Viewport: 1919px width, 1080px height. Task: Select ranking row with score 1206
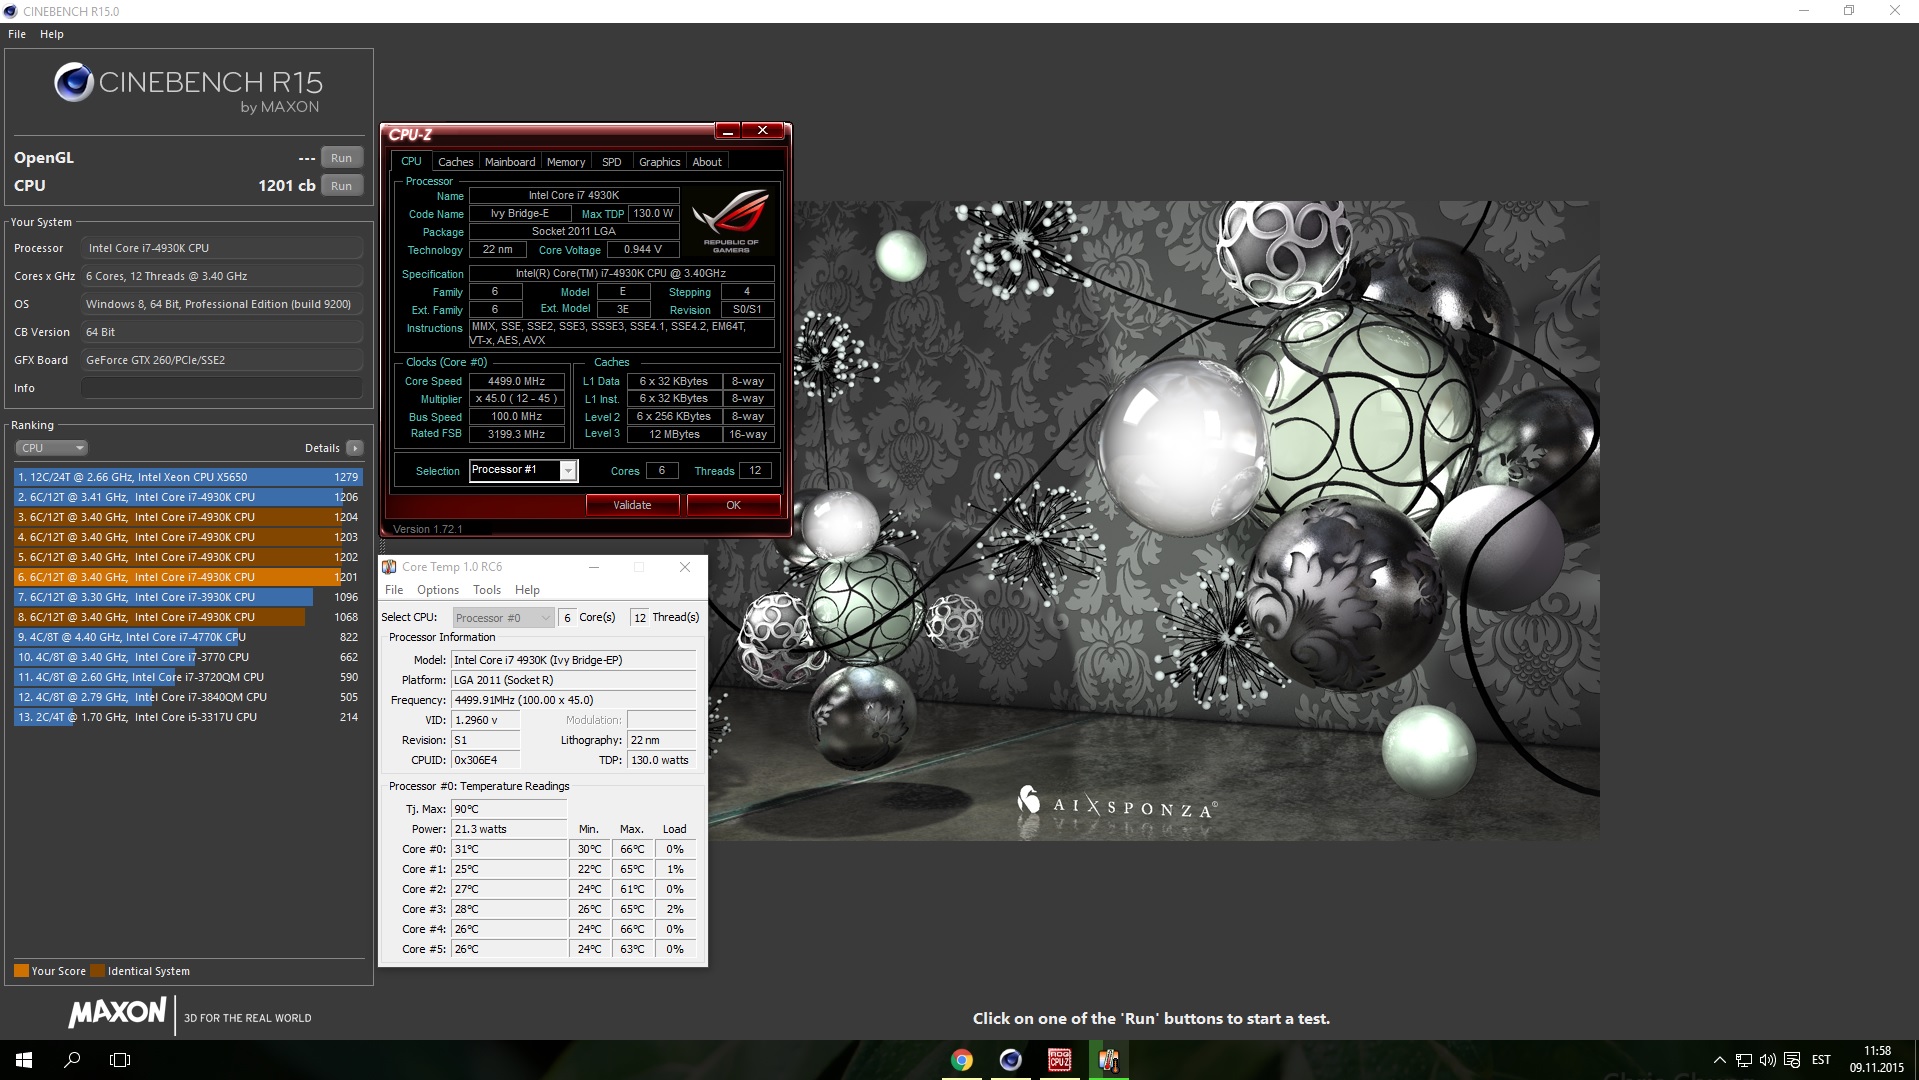tap(188, 497)
